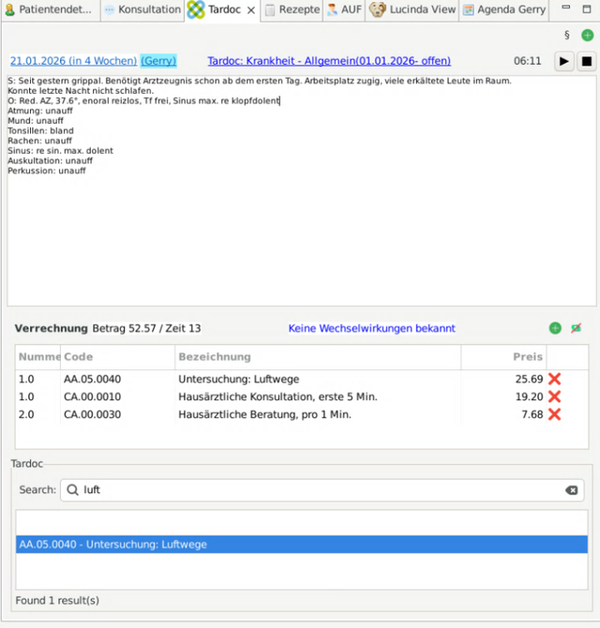Minimize the view panel

tap(566, 7)
